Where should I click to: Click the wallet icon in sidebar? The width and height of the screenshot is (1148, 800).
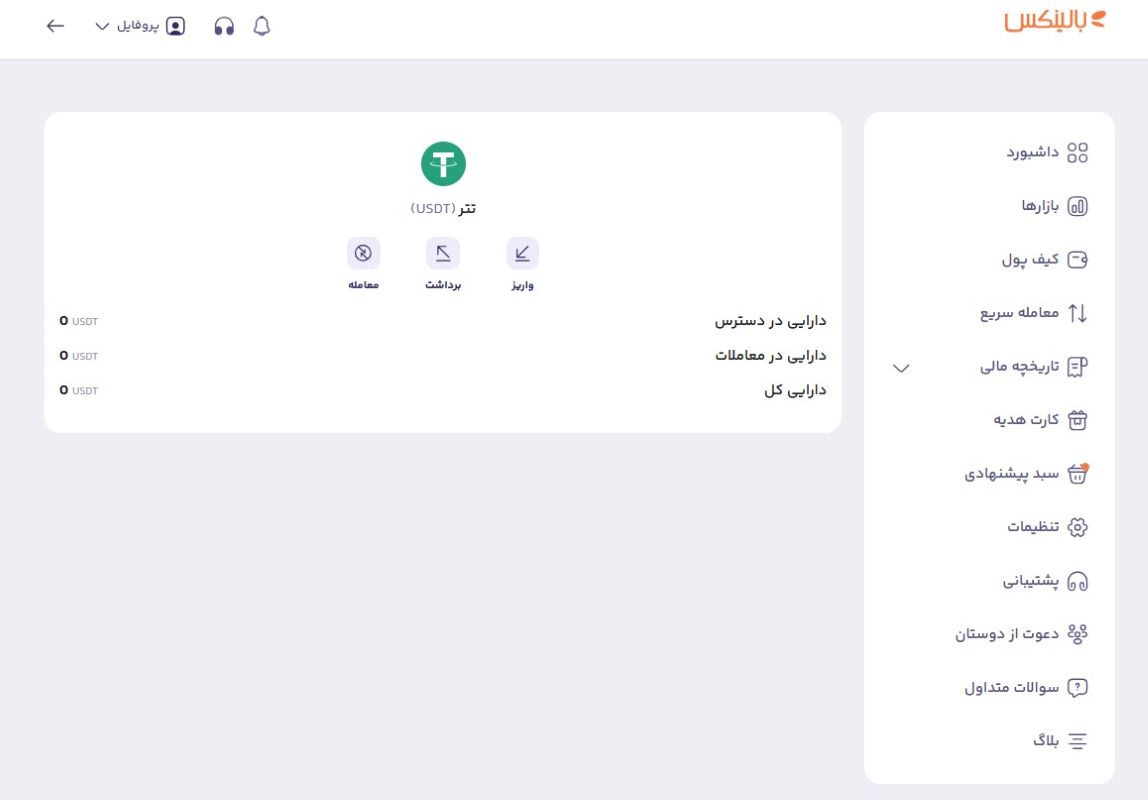1077,260
